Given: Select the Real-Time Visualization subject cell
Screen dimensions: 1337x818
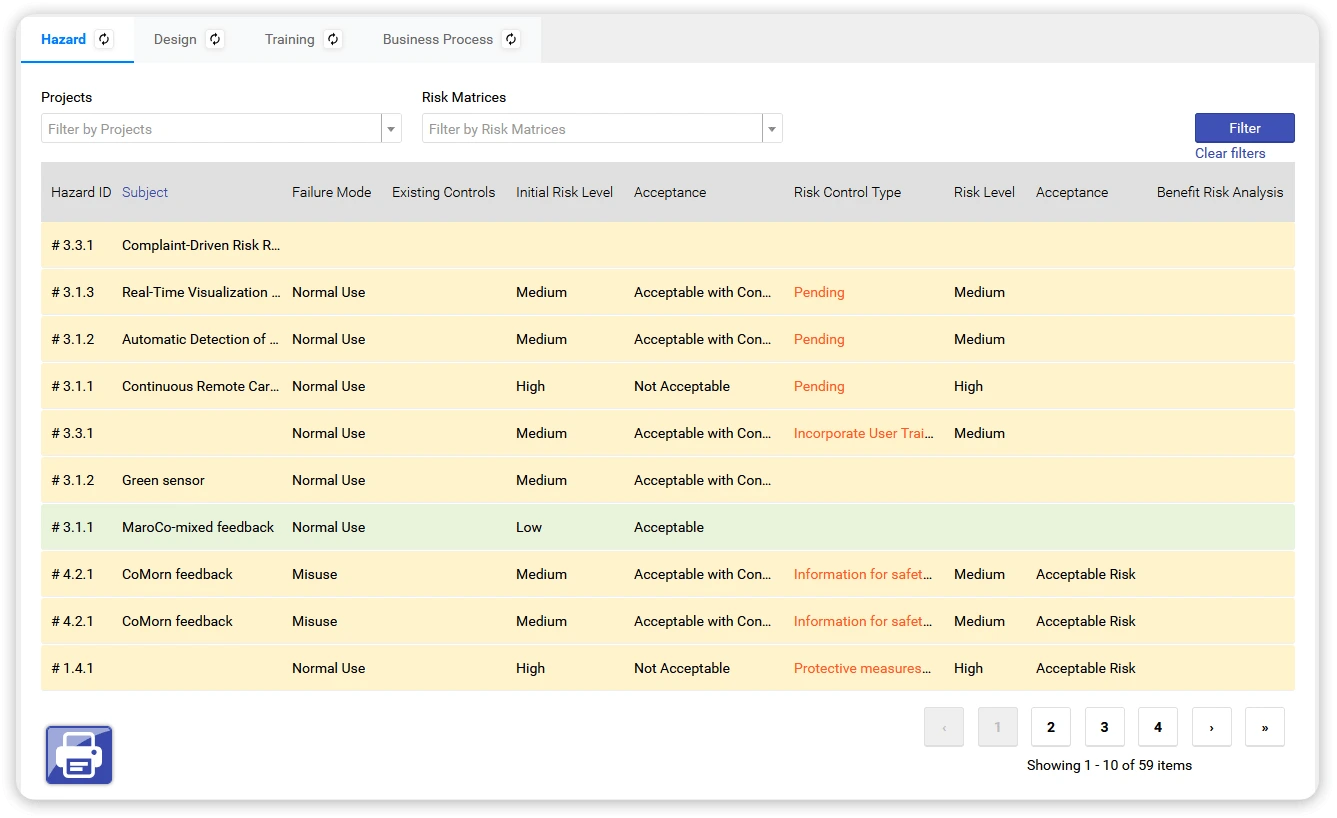Looking at the screenshot, I should [201, 292].
